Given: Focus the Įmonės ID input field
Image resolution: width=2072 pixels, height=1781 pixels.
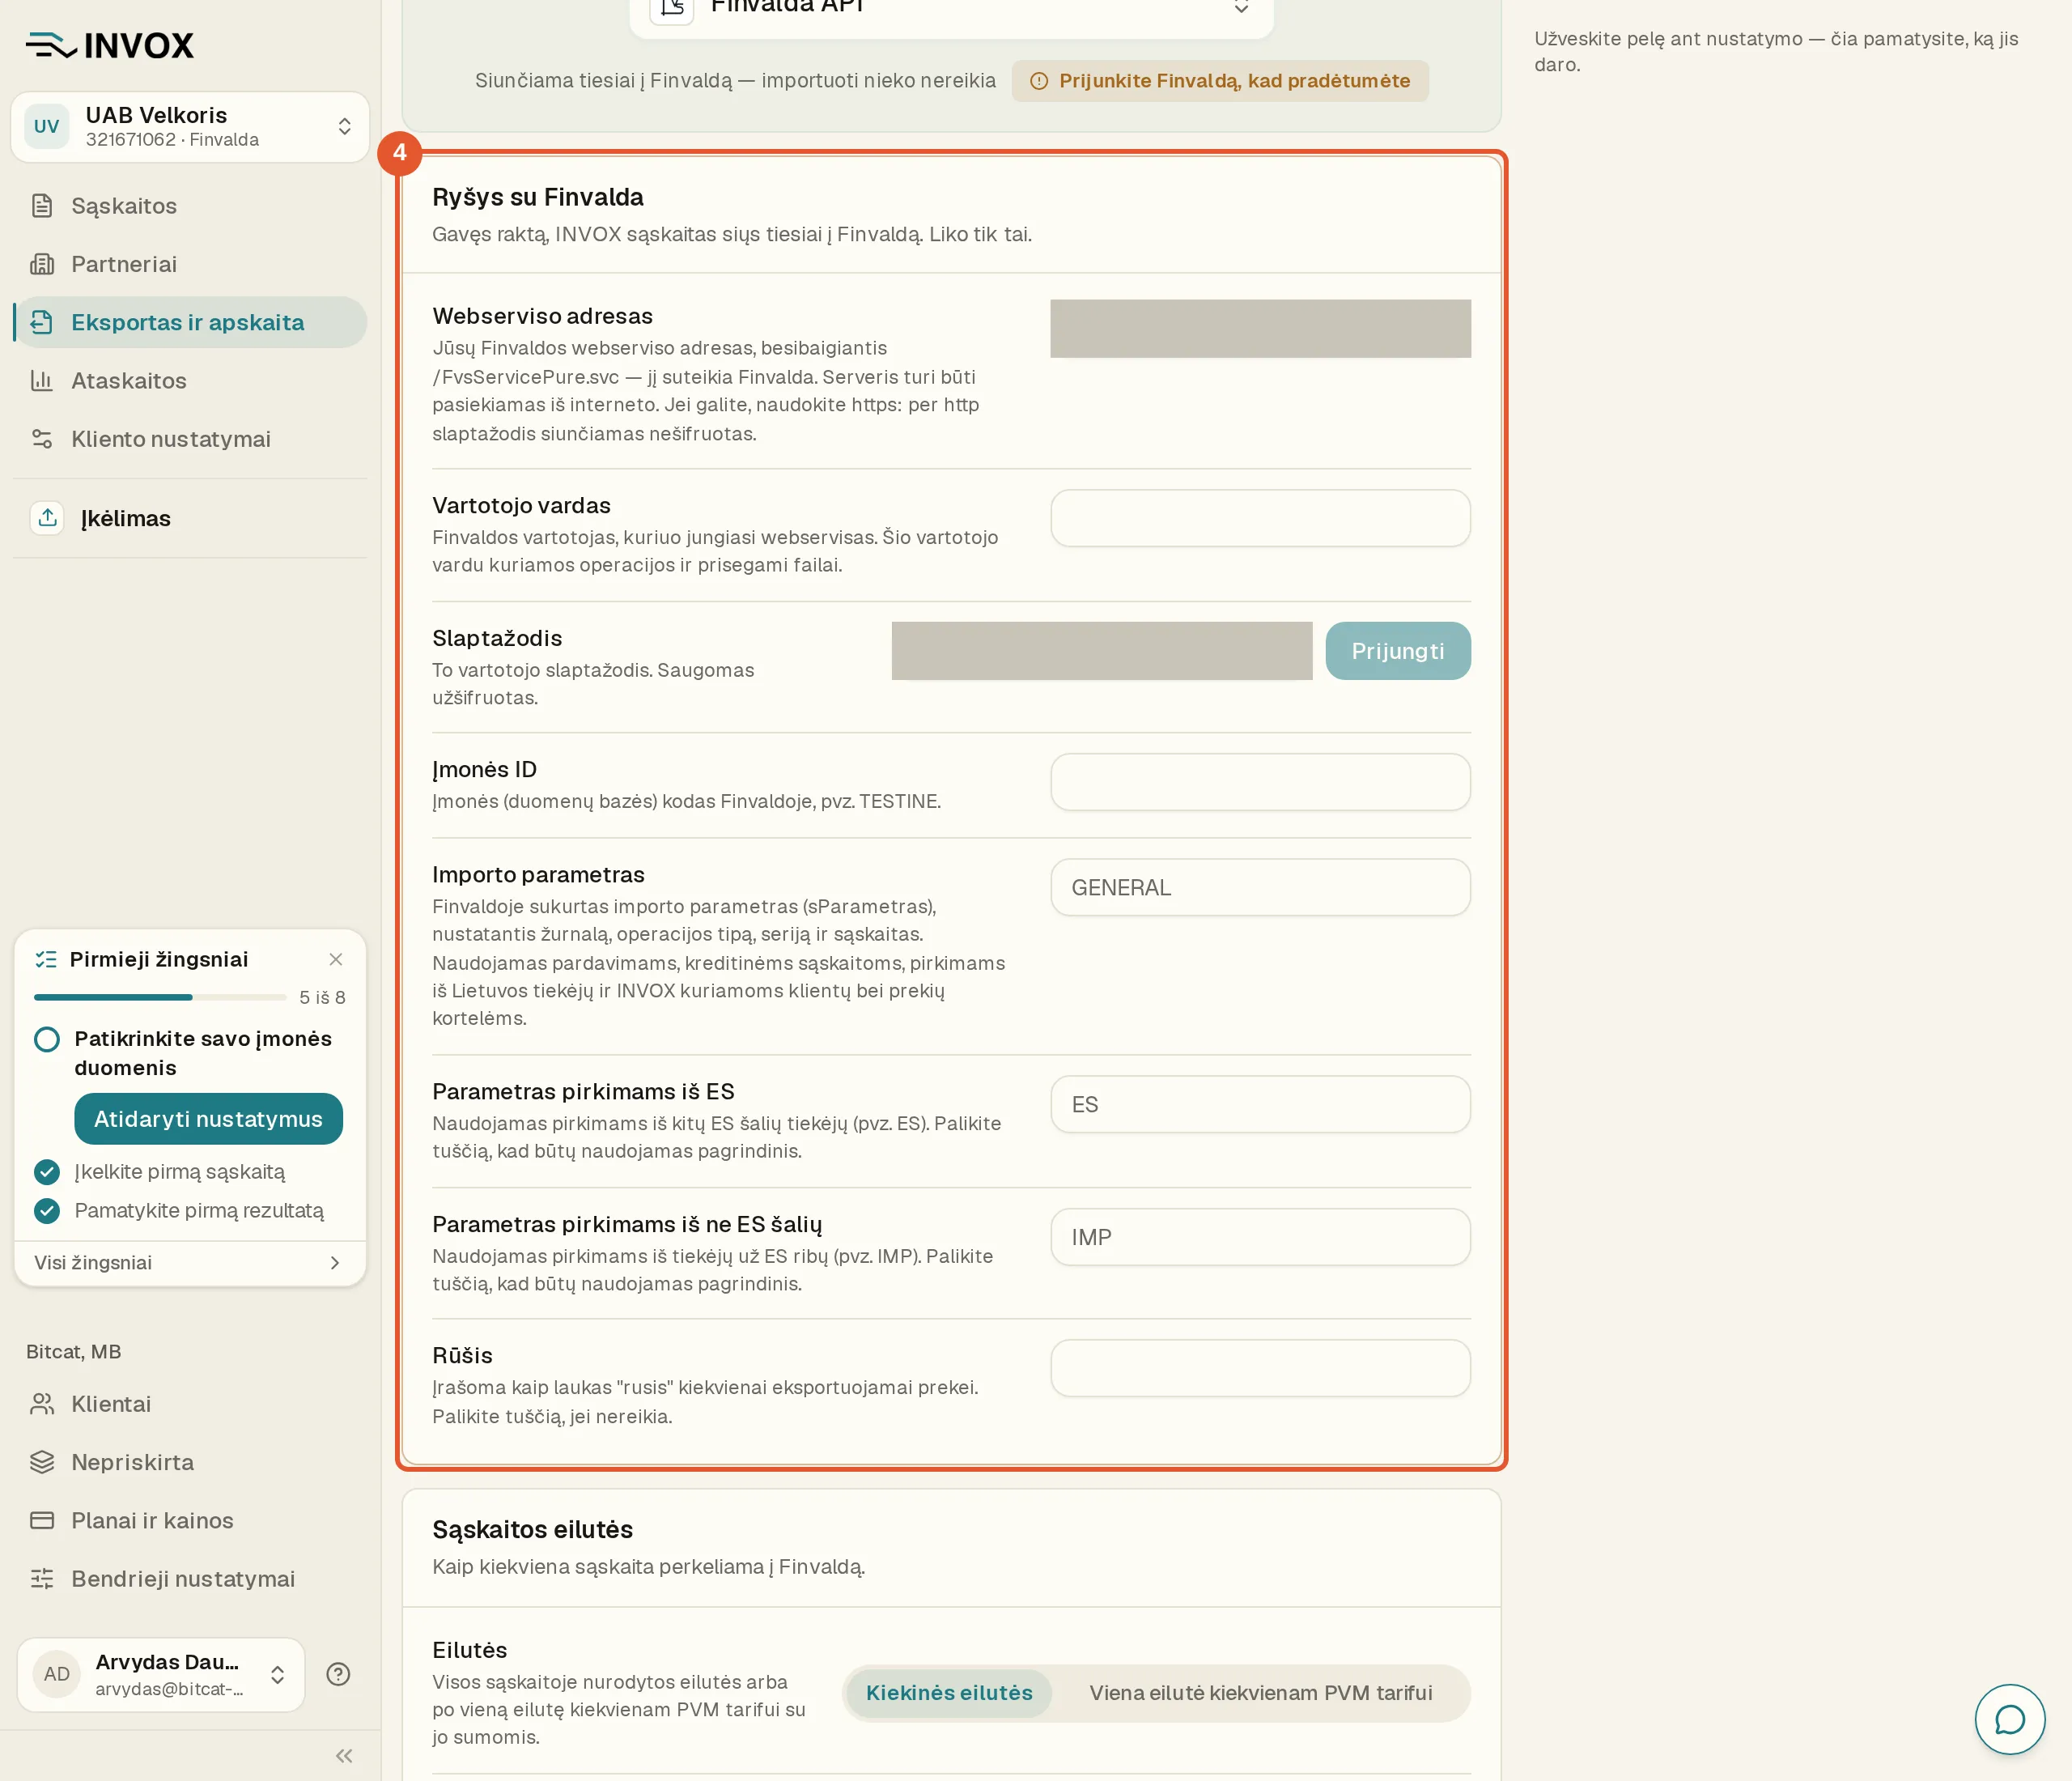Looking at the screenshot, I should [x=1260, y=782].
